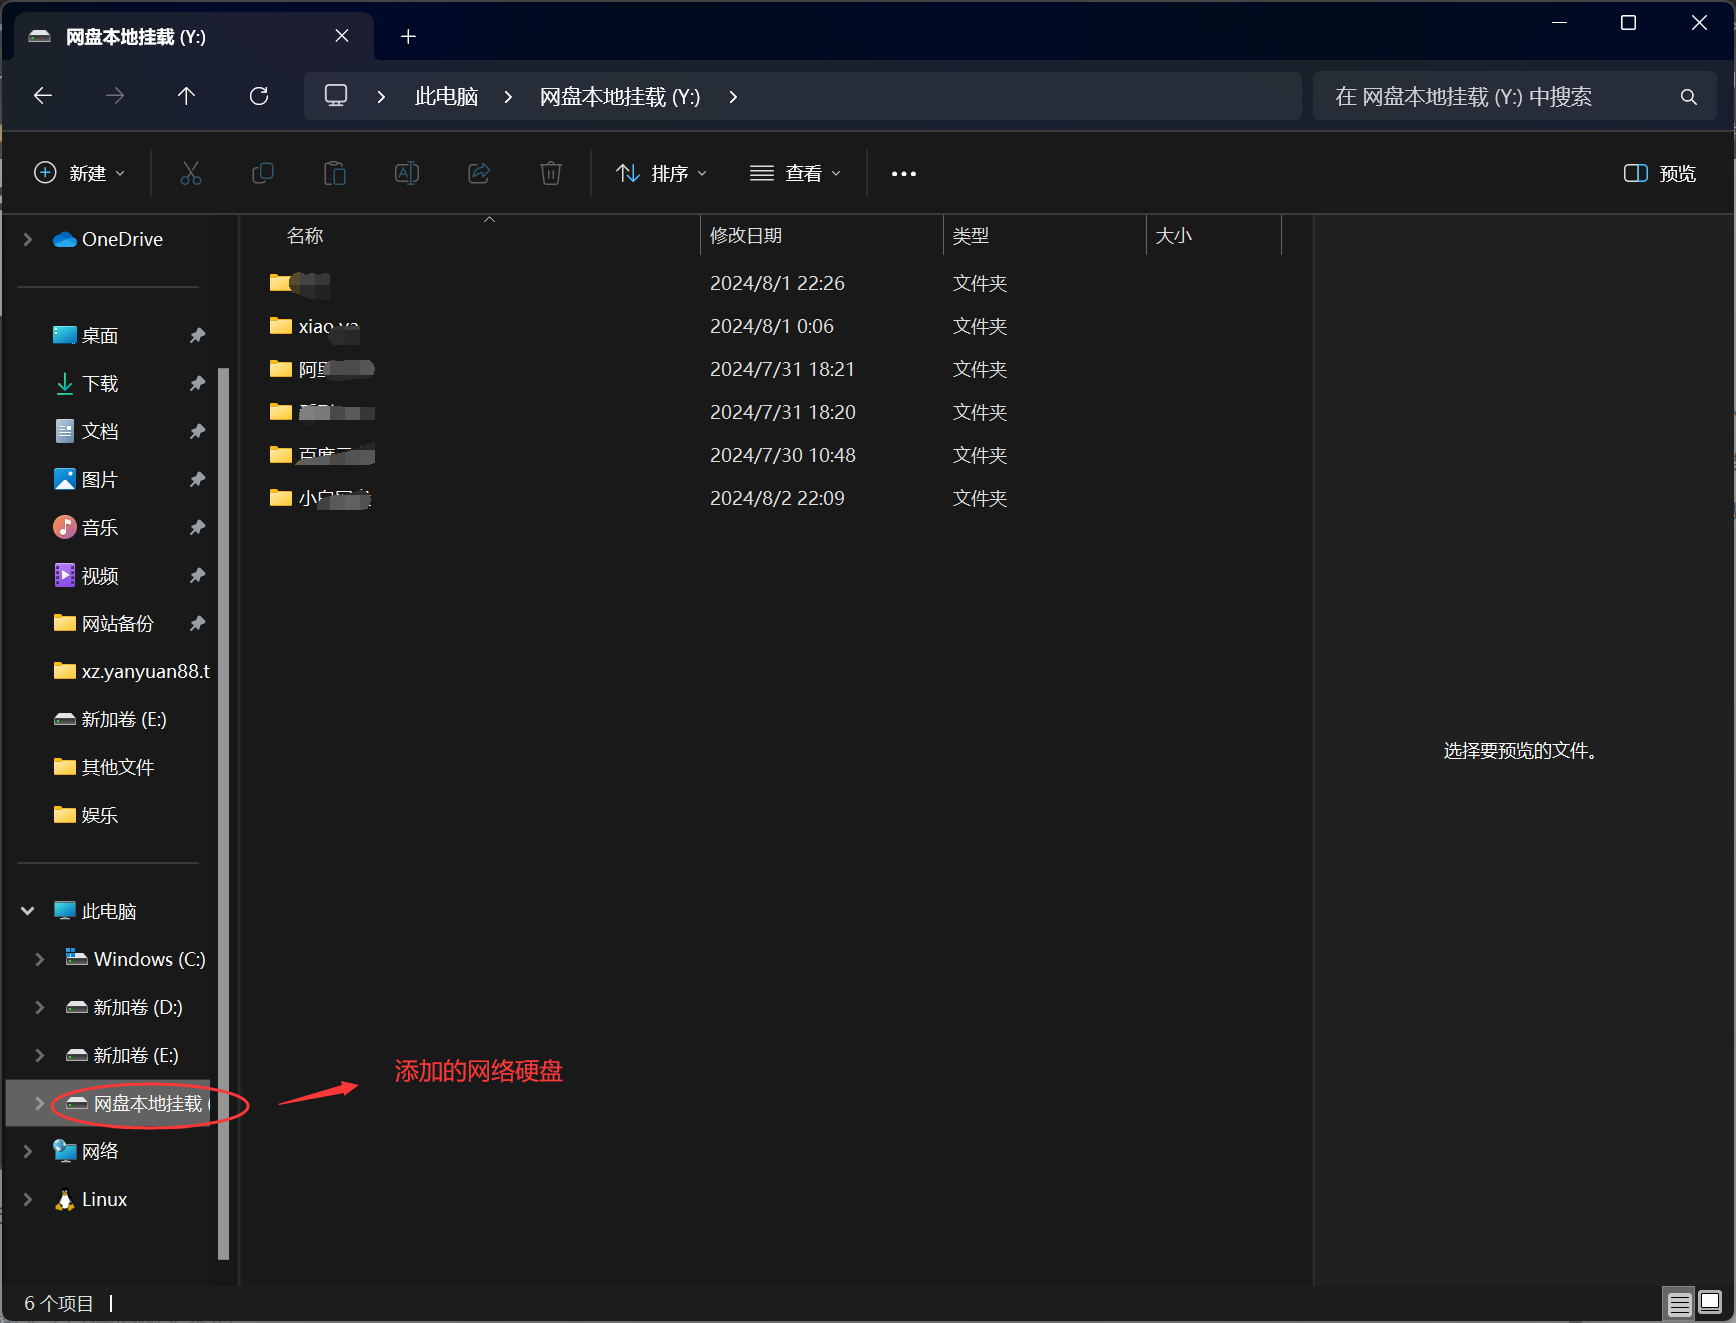Viewport: 1736px width, 1323px height.
Task: Click the 新建 new button
Action: (80, 173)
